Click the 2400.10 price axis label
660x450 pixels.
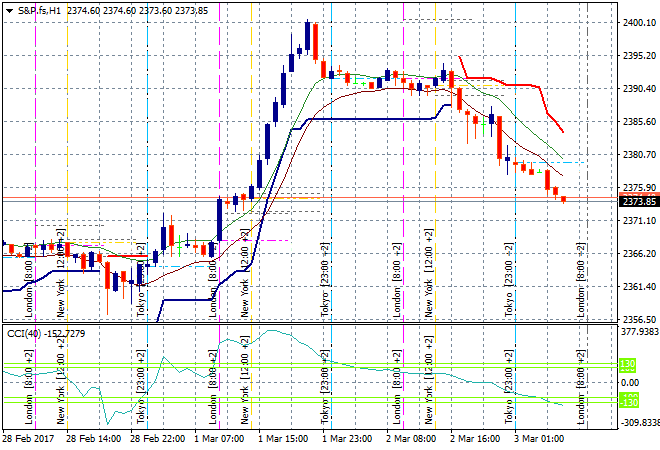637,23
